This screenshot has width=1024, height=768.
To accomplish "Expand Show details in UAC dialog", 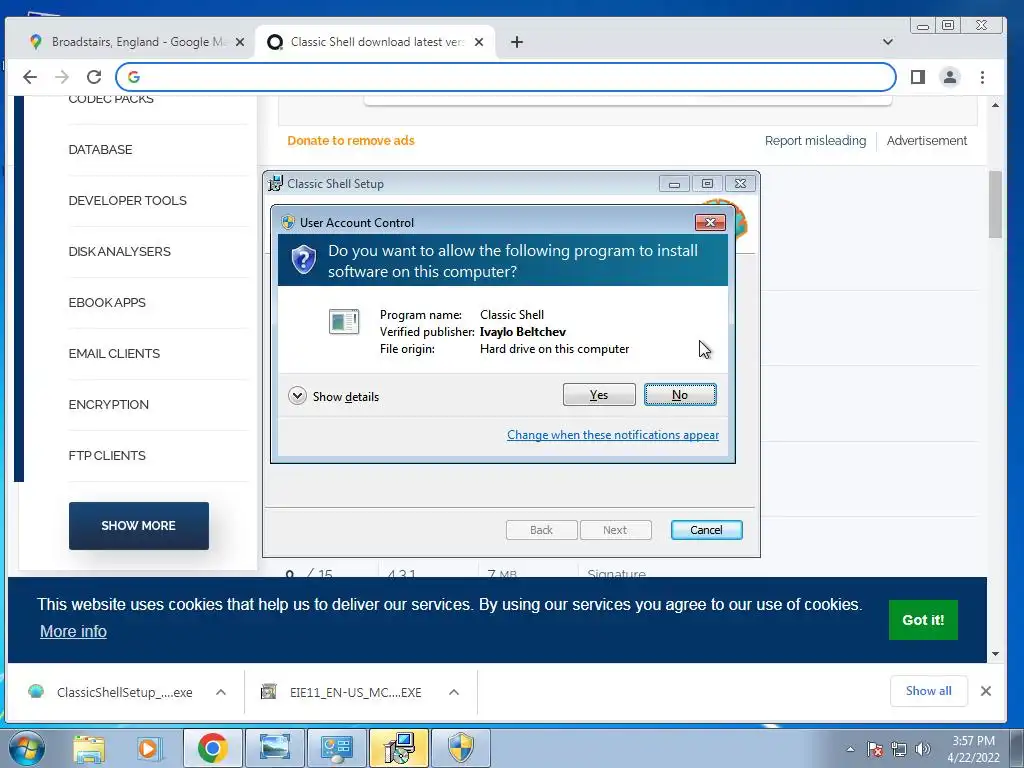I will tap(334, 396).
